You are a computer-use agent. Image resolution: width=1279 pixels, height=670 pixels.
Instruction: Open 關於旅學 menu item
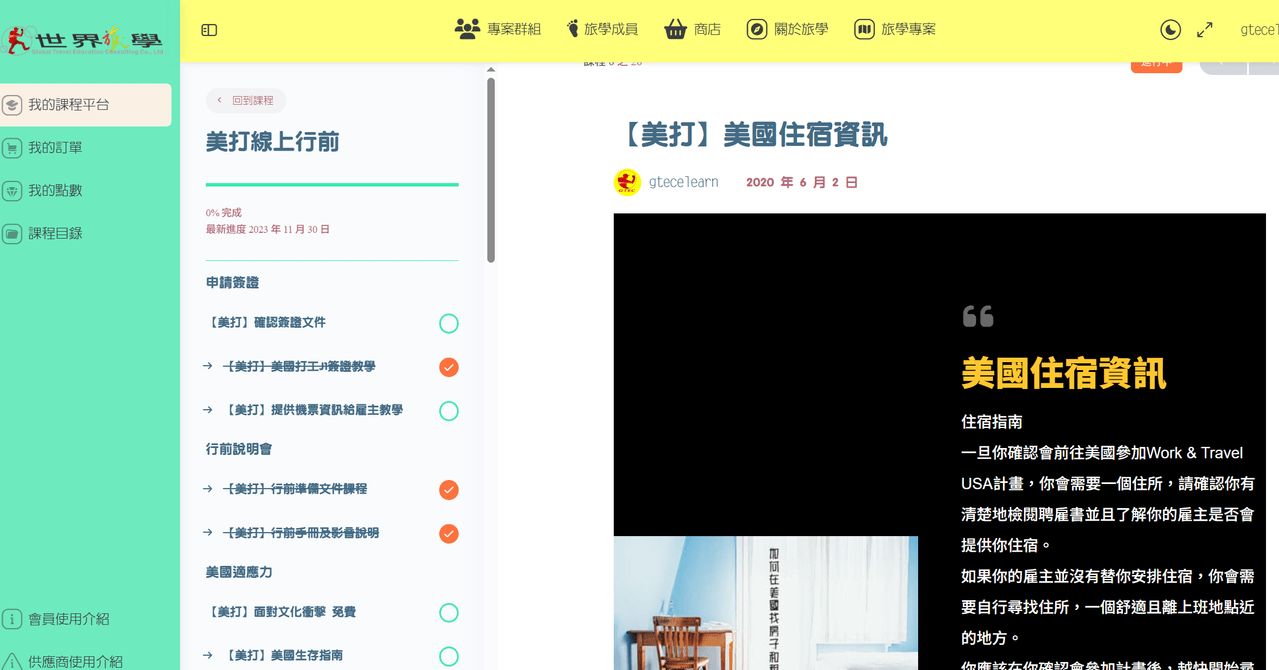point(788,29)
